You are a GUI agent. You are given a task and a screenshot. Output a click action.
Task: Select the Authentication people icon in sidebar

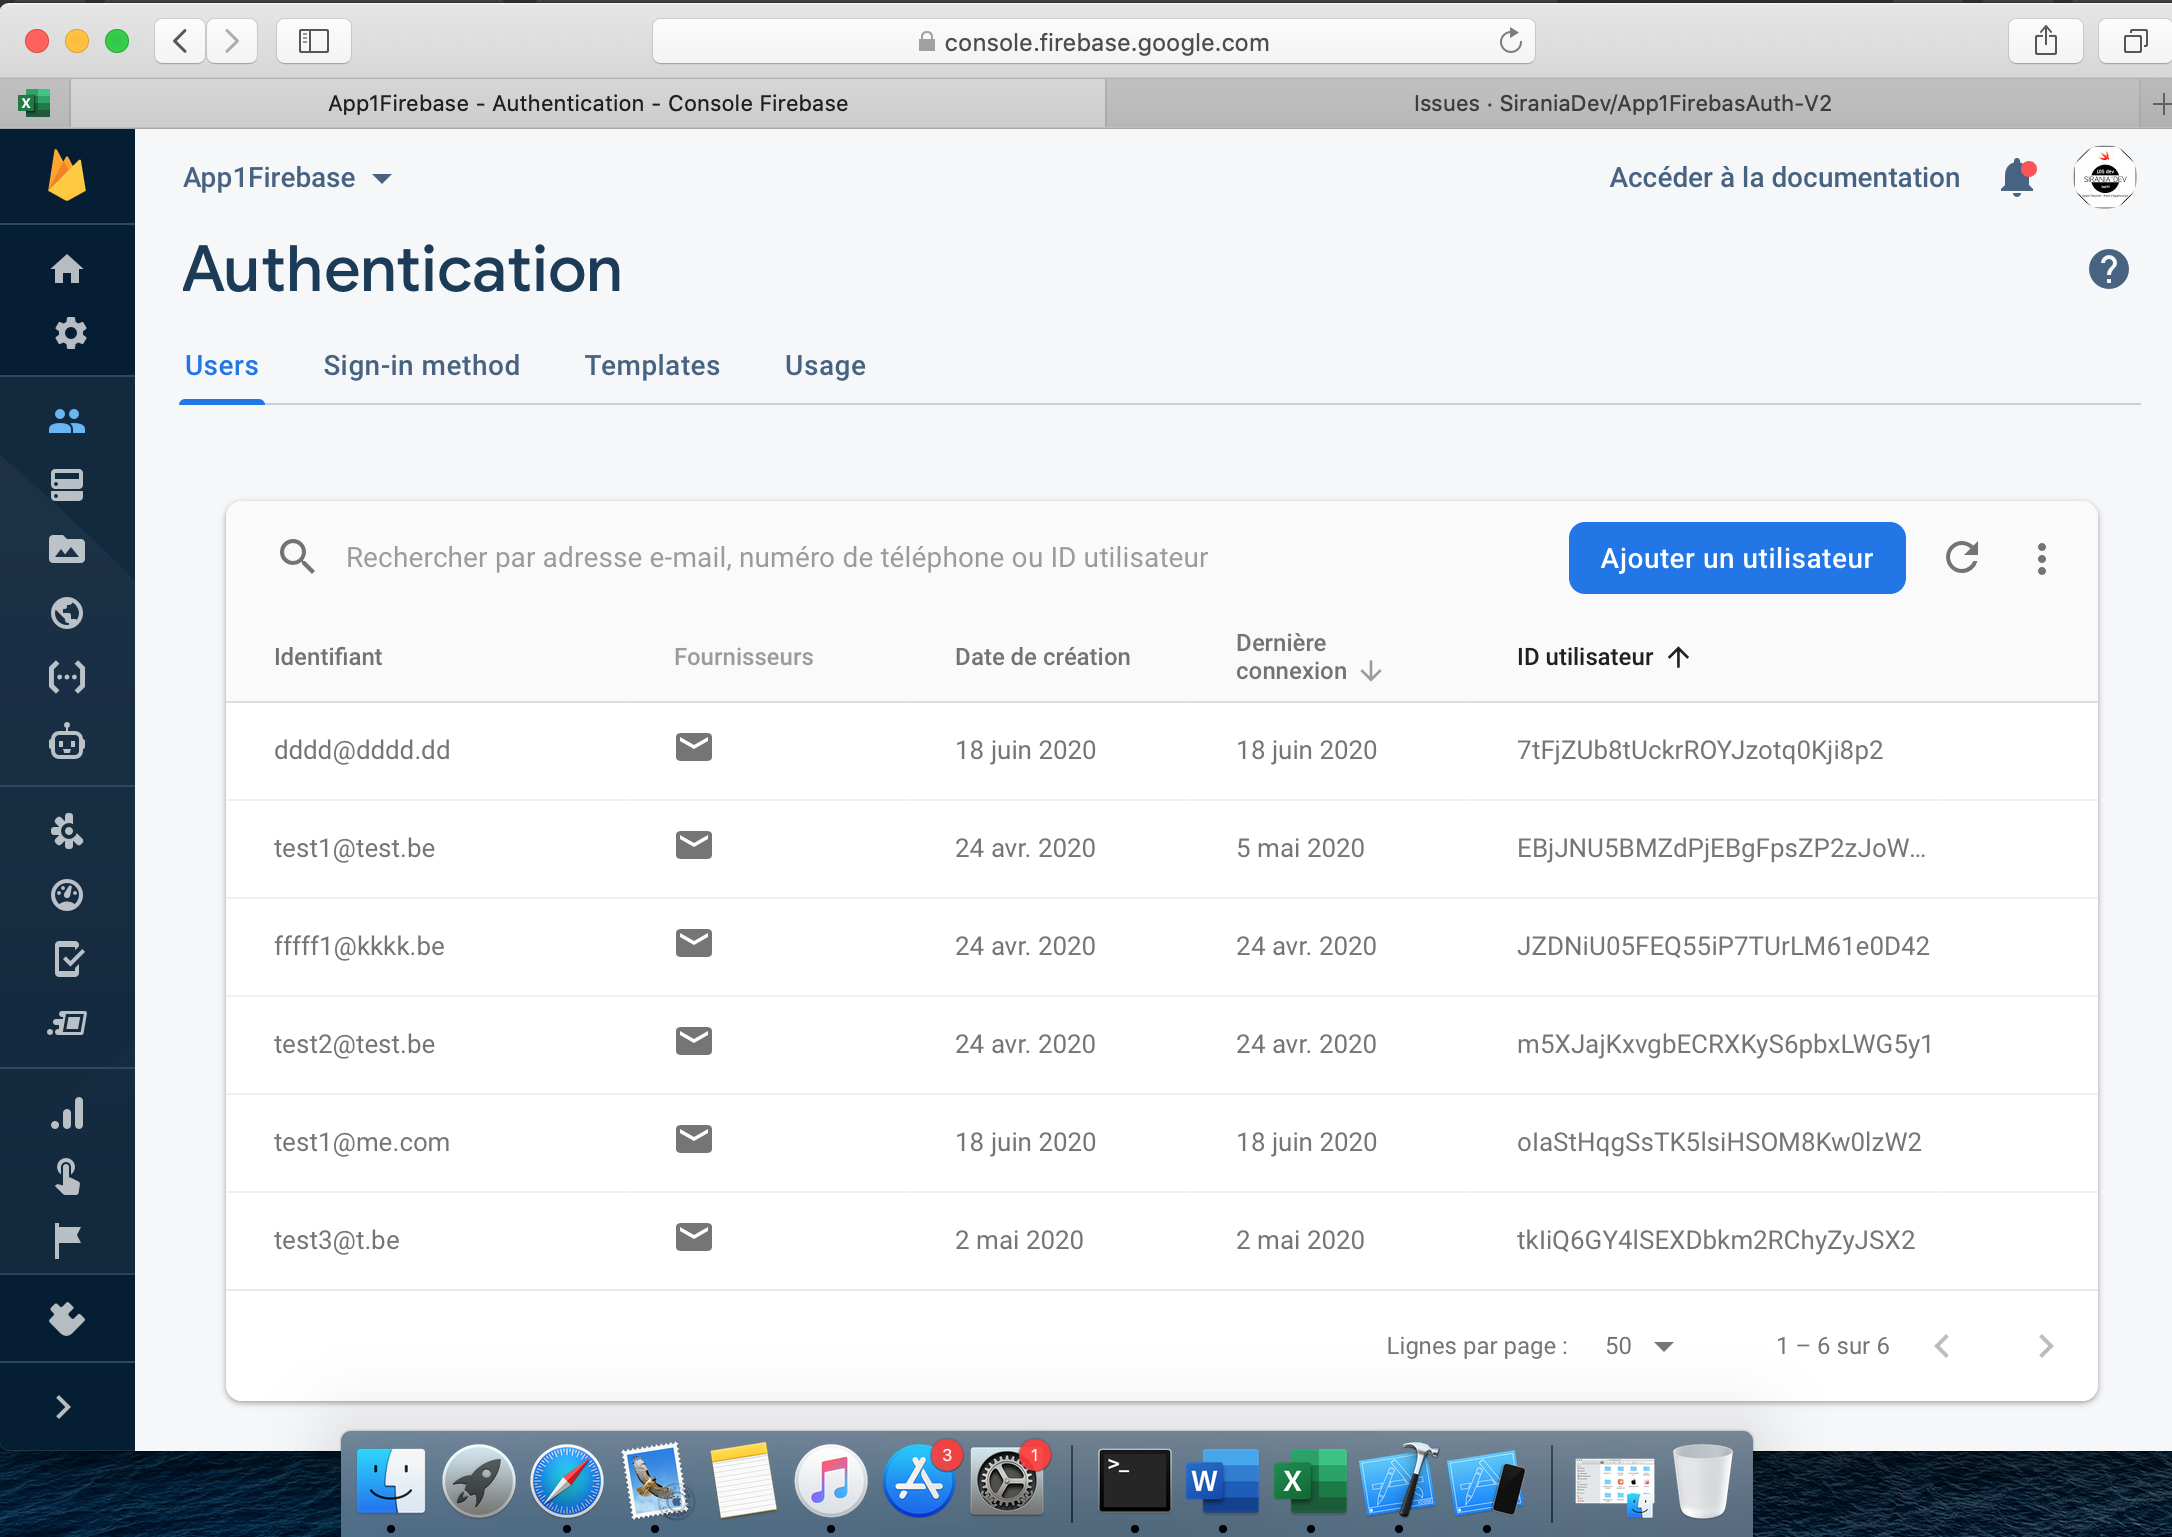67,421
